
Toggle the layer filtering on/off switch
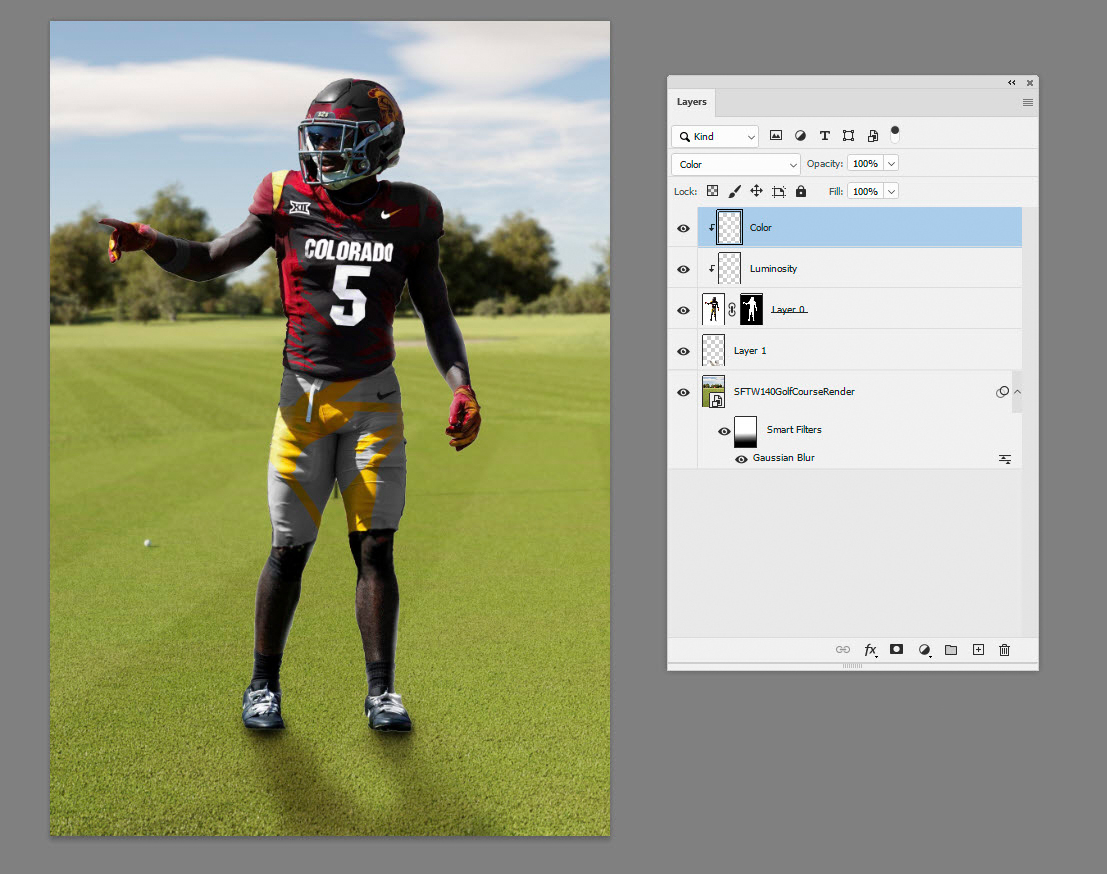click(895, 133)
